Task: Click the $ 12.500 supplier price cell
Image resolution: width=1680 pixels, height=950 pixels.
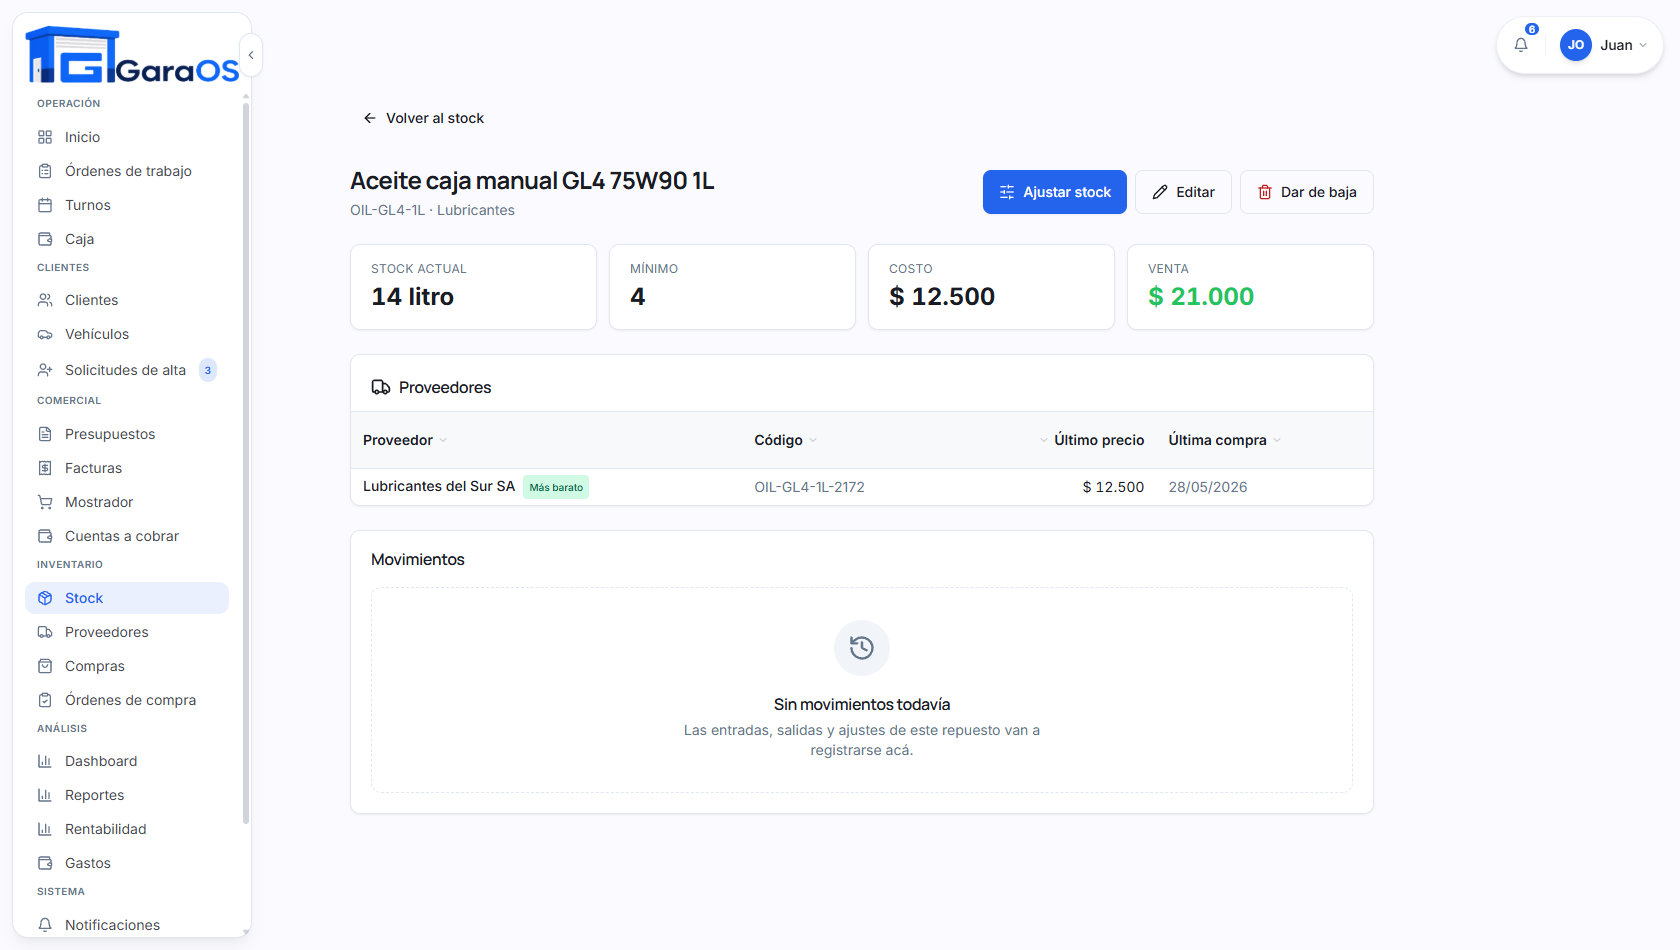Action: pyautogui.click(x=1113, y=487)
